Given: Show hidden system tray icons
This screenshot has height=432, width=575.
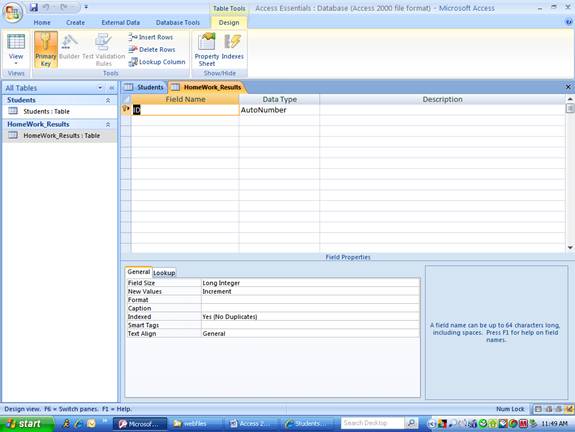Looking at the screenshot, I should [x=432, y=424].
